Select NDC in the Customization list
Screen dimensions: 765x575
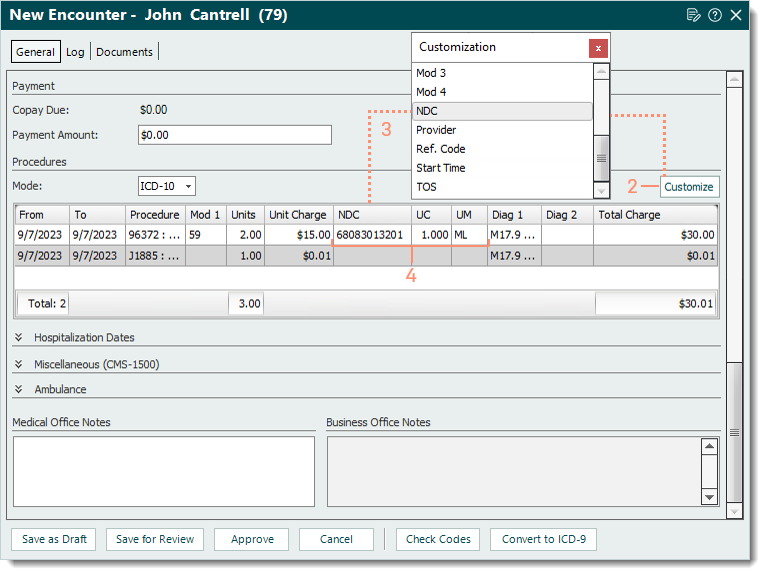(502, 111)
